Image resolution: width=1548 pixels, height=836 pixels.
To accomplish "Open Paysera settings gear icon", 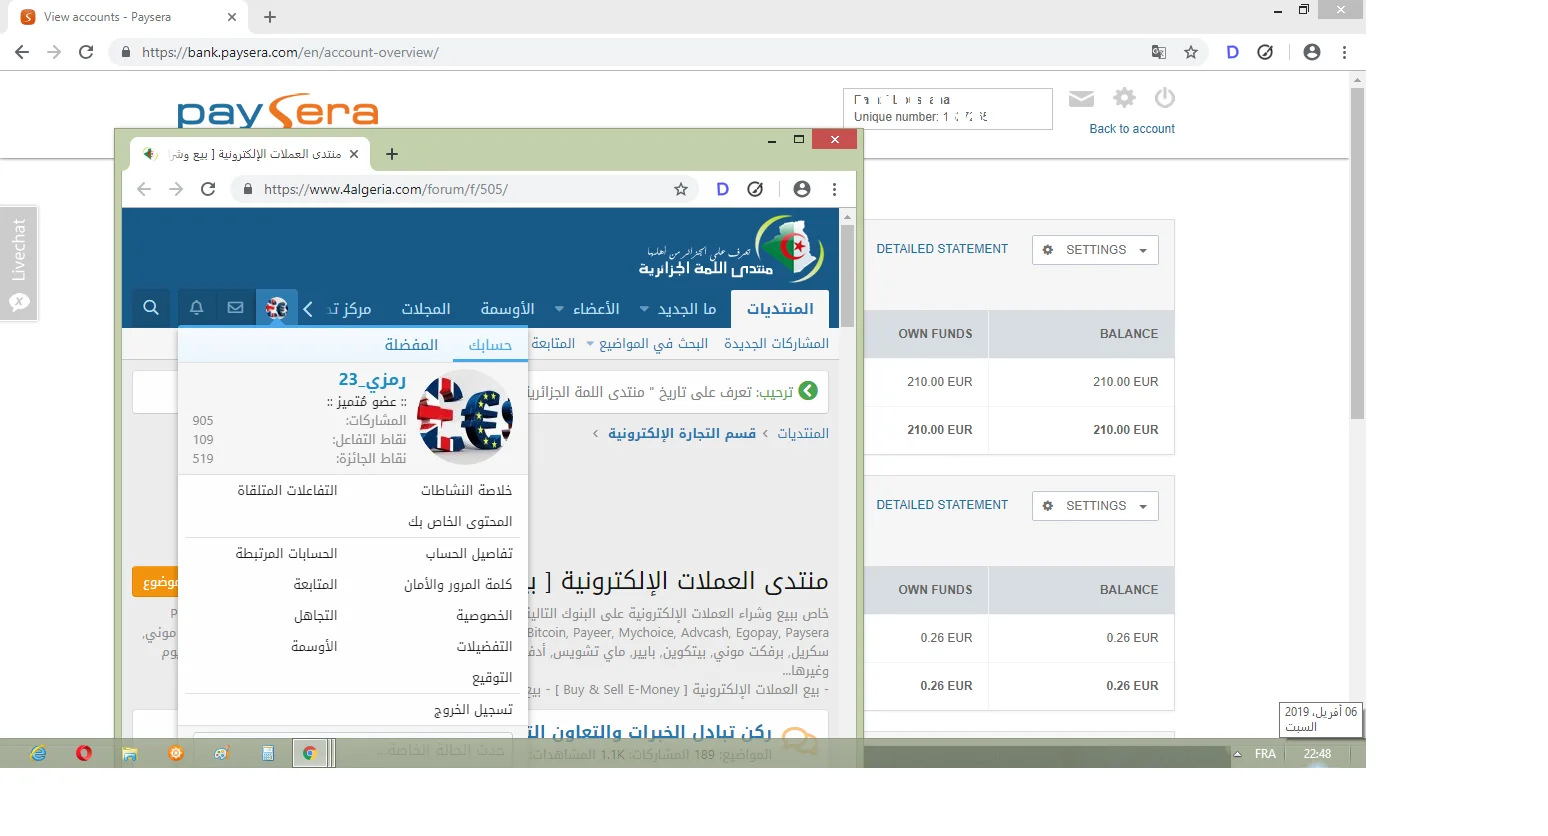I will click(1125, 98).
